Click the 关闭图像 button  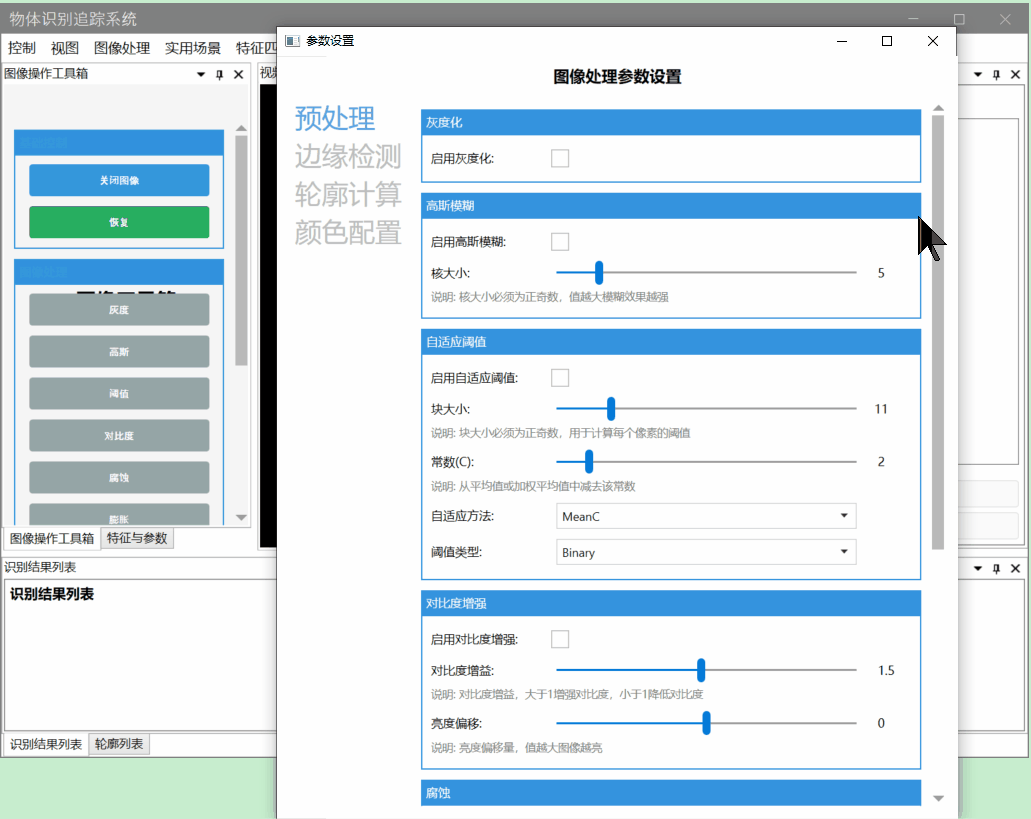119,180
